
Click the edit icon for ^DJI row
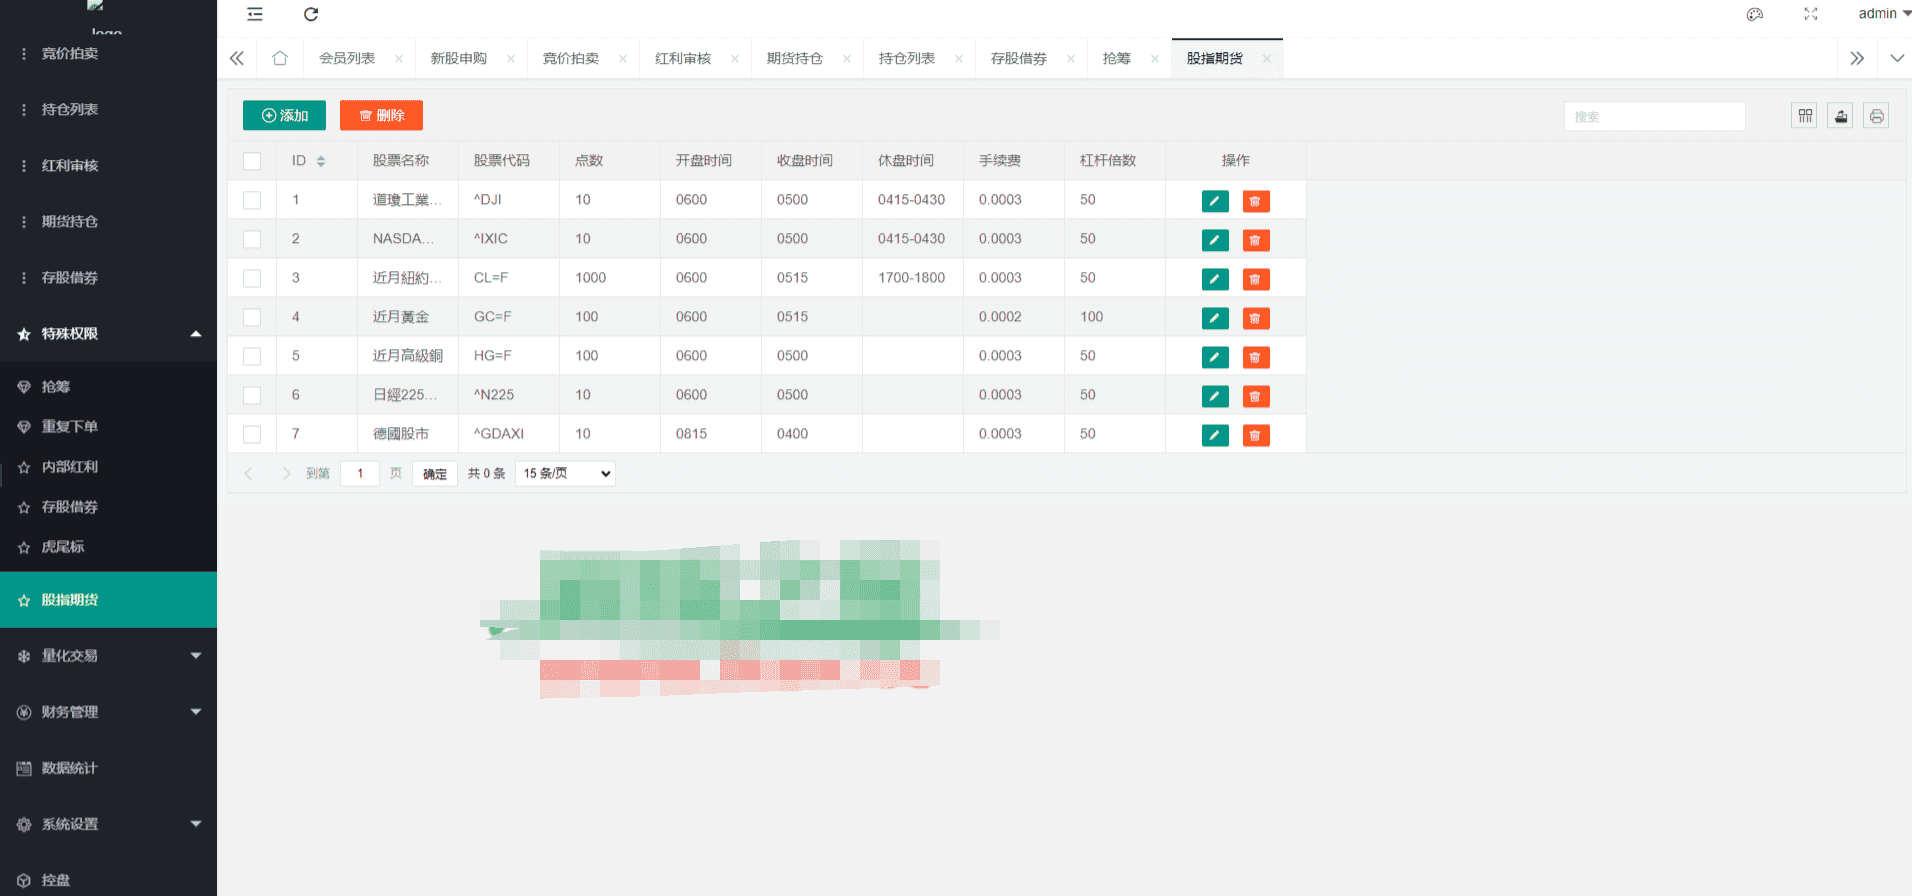[x=1215, y=201]
